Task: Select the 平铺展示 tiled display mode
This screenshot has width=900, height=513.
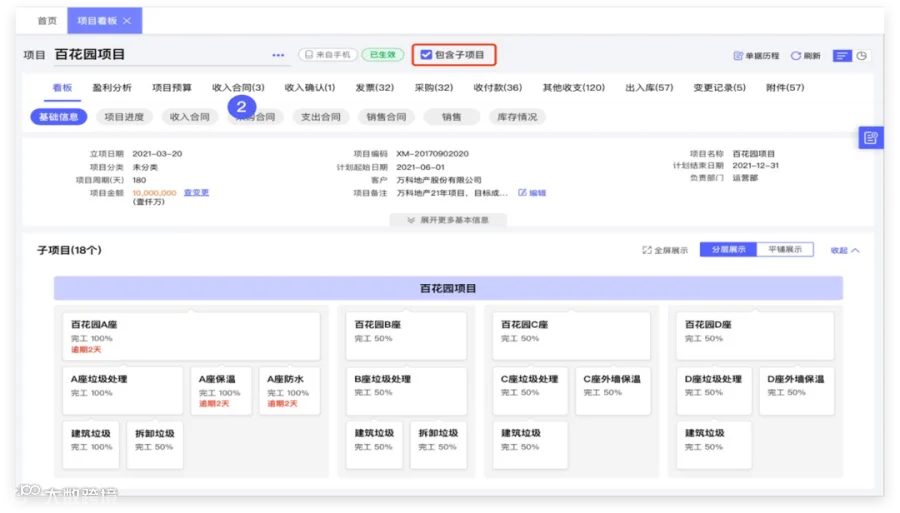Action: pyautogui.click(x=785, y=250)
